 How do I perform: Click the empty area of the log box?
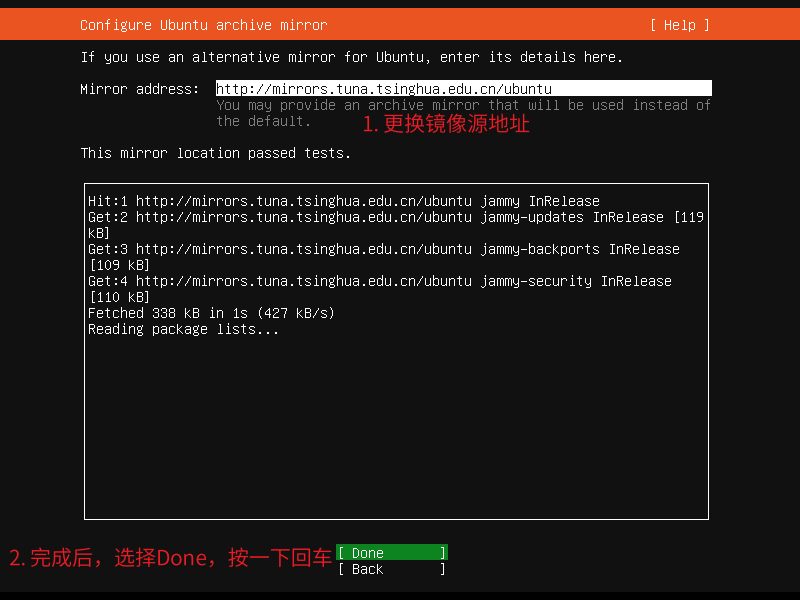click(x=396, y=430)
